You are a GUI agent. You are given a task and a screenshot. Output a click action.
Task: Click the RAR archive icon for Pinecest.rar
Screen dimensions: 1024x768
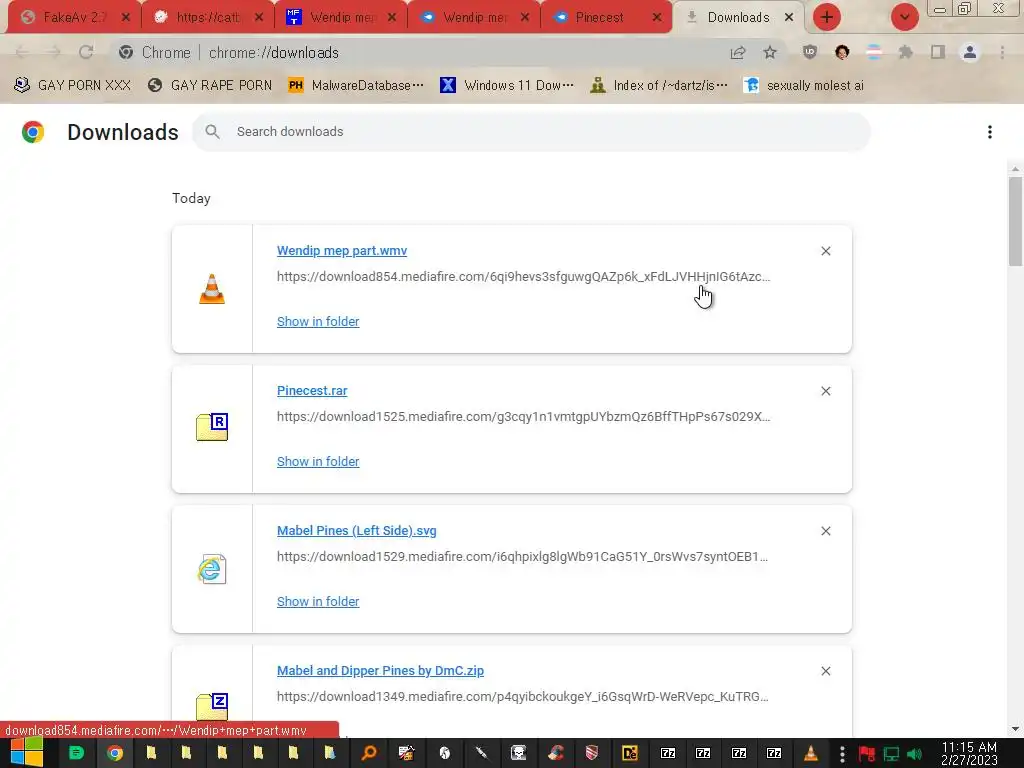(x=212, y=427)
